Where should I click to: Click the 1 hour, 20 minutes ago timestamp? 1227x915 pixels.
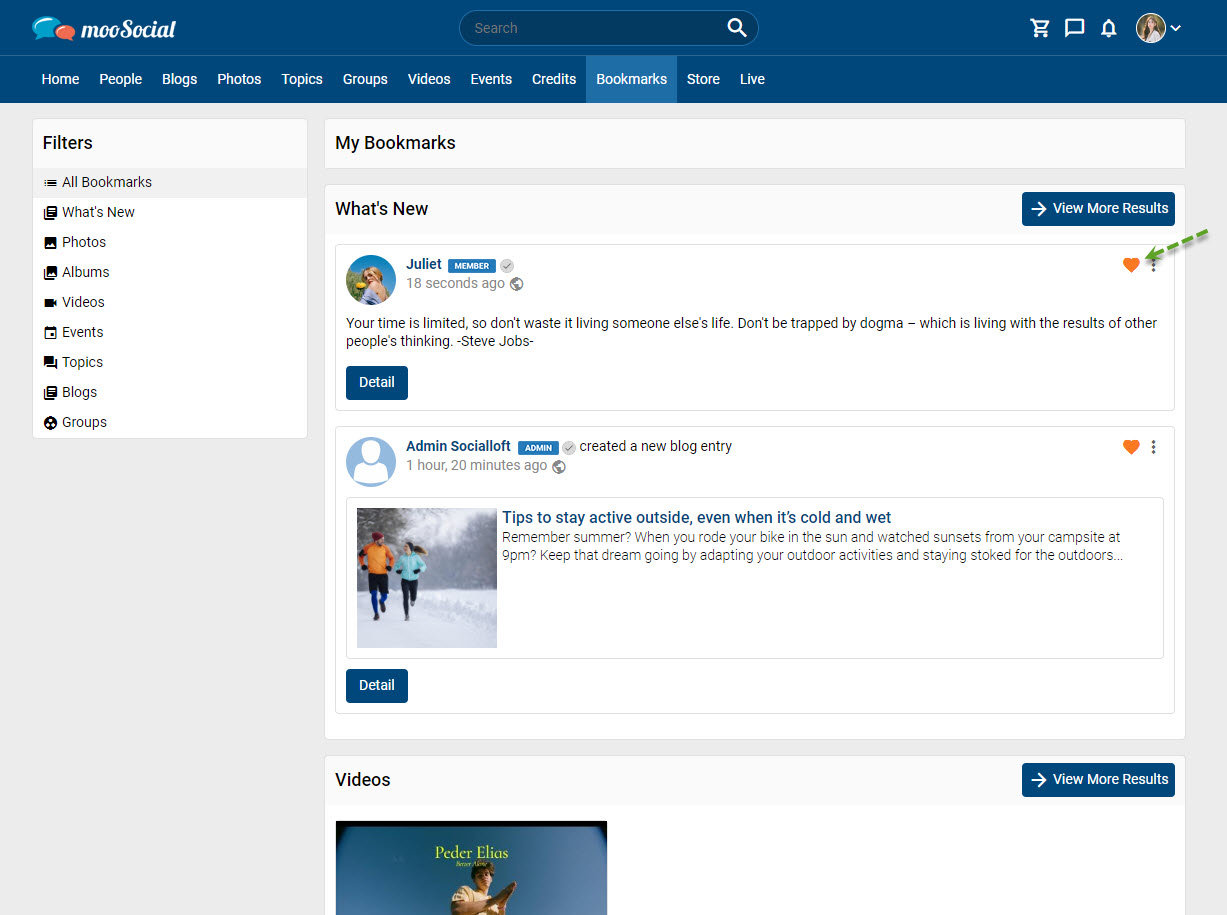point(476,465)
